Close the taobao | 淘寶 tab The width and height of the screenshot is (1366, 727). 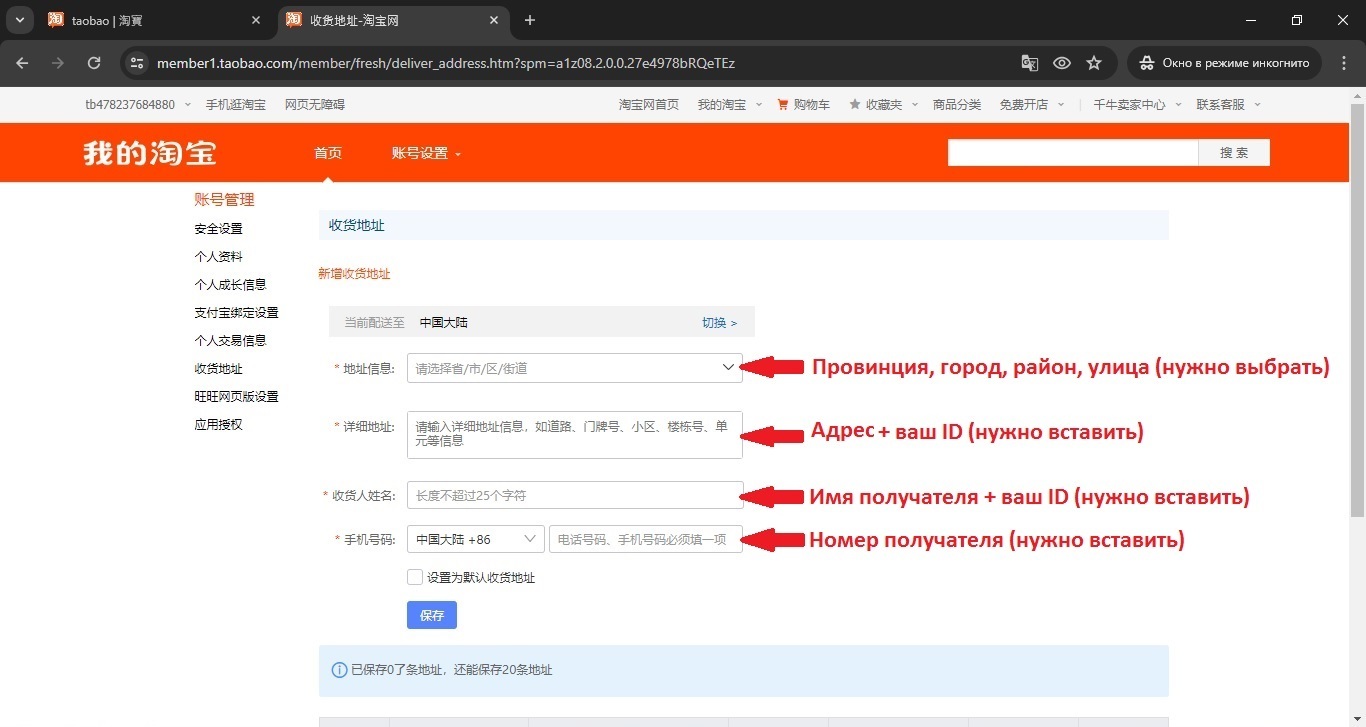(256, 20)
